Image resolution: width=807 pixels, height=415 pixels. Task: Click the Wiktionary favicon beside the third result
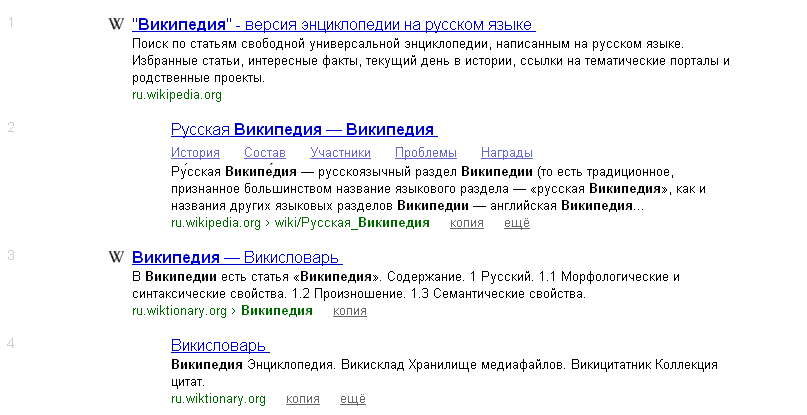[x=116, y=256]
